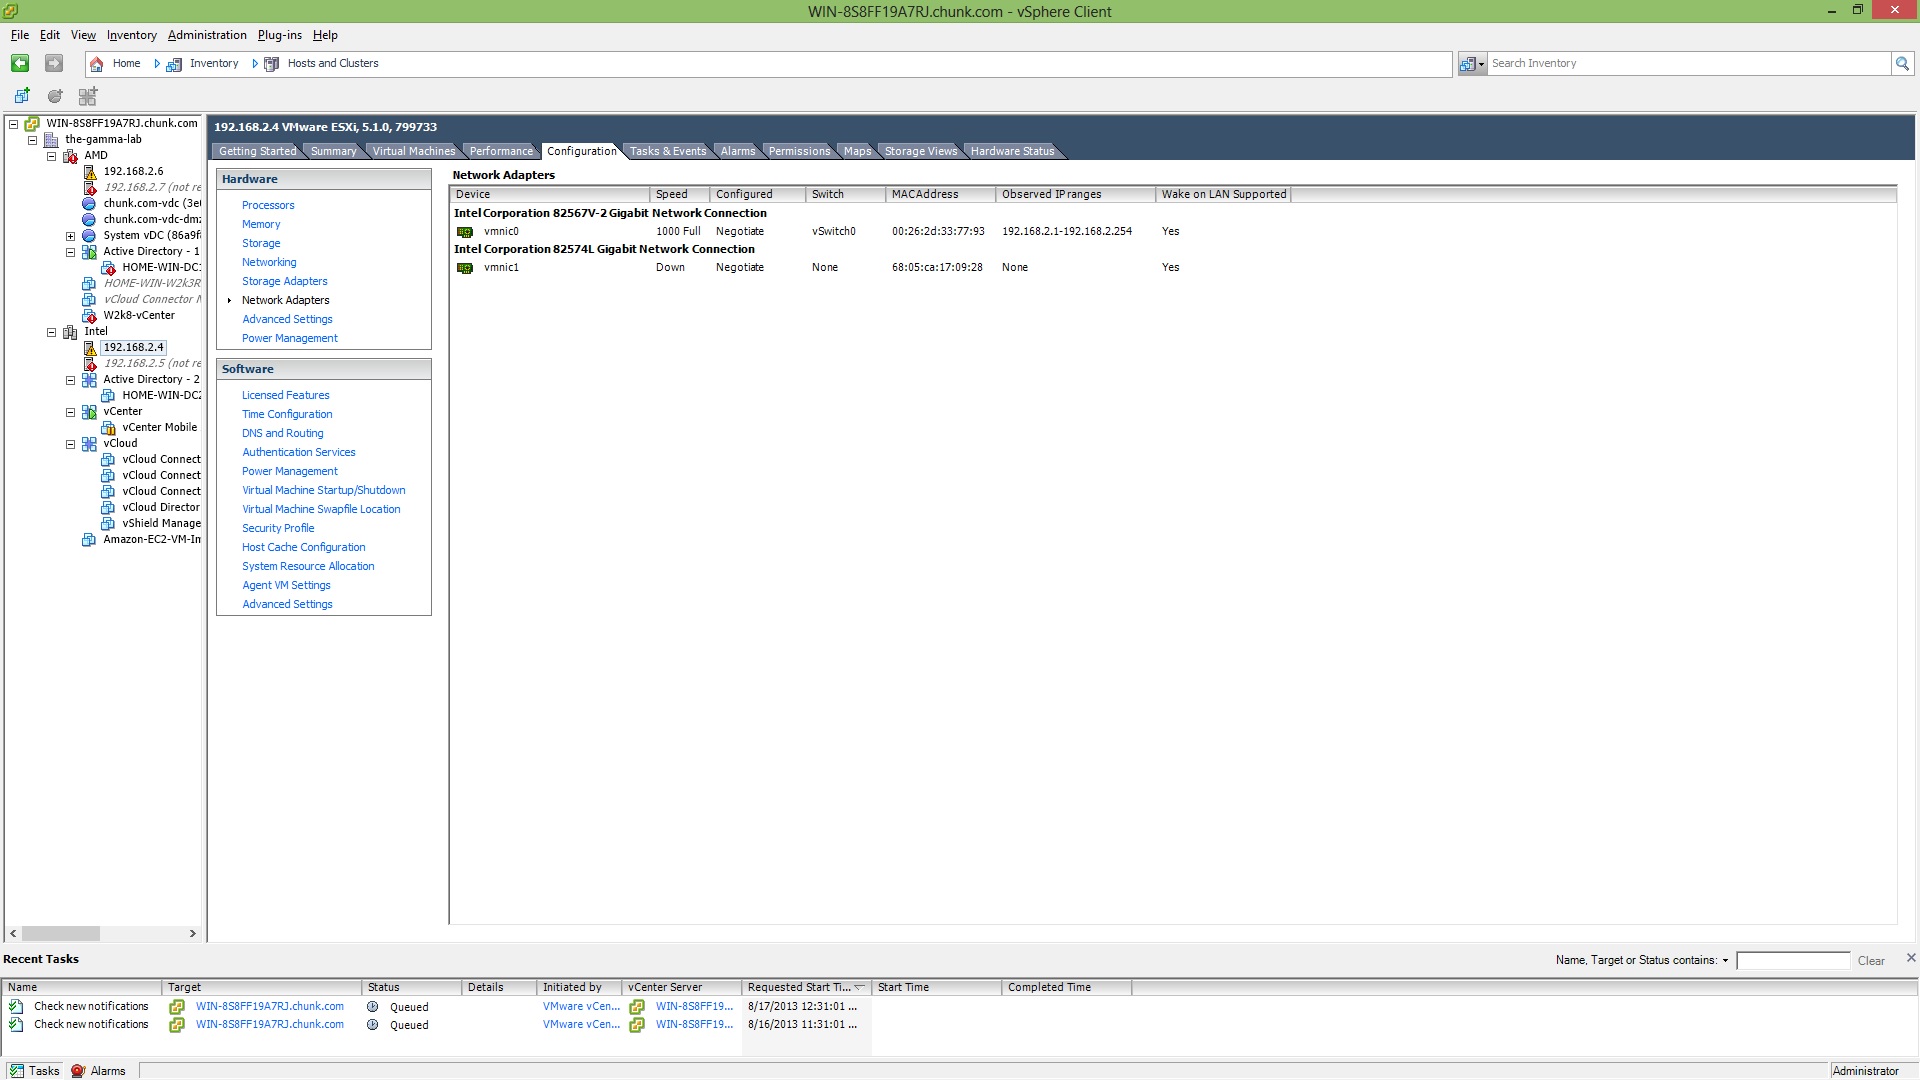Image resolution: width=1920 pixels, height=1080 pixels.
Task: Collapse the AMD cluster node
Action: click(x=52, y=156)
